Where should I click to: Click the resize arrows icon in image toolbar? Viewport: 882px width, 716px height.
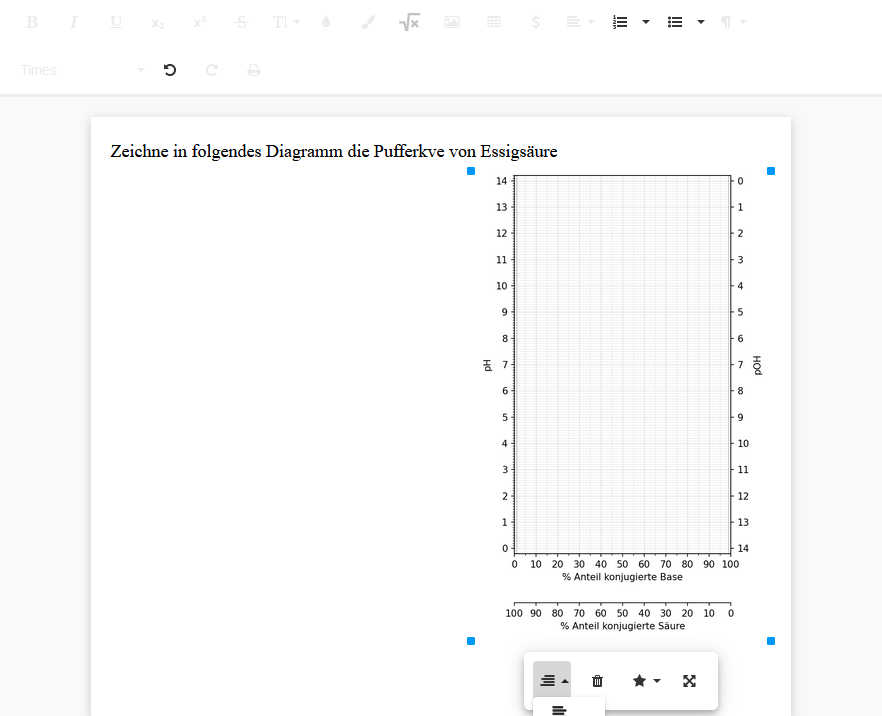(x=689, y=681)
